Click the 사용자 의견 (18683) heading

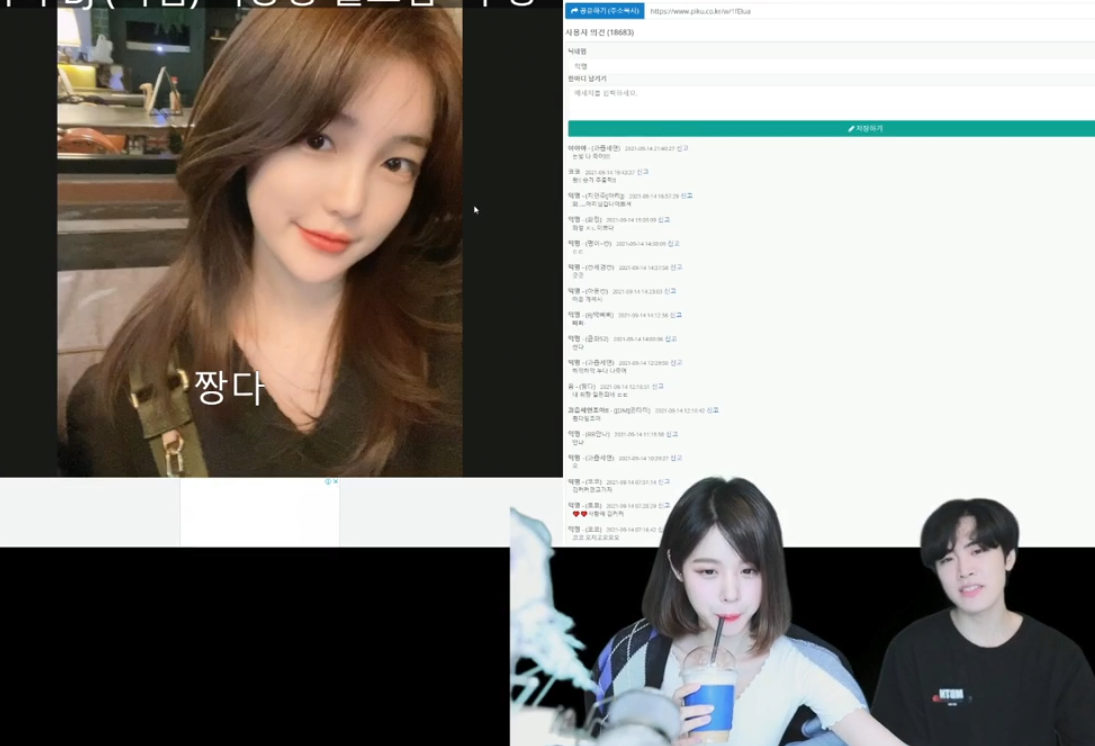pos(600,32)
